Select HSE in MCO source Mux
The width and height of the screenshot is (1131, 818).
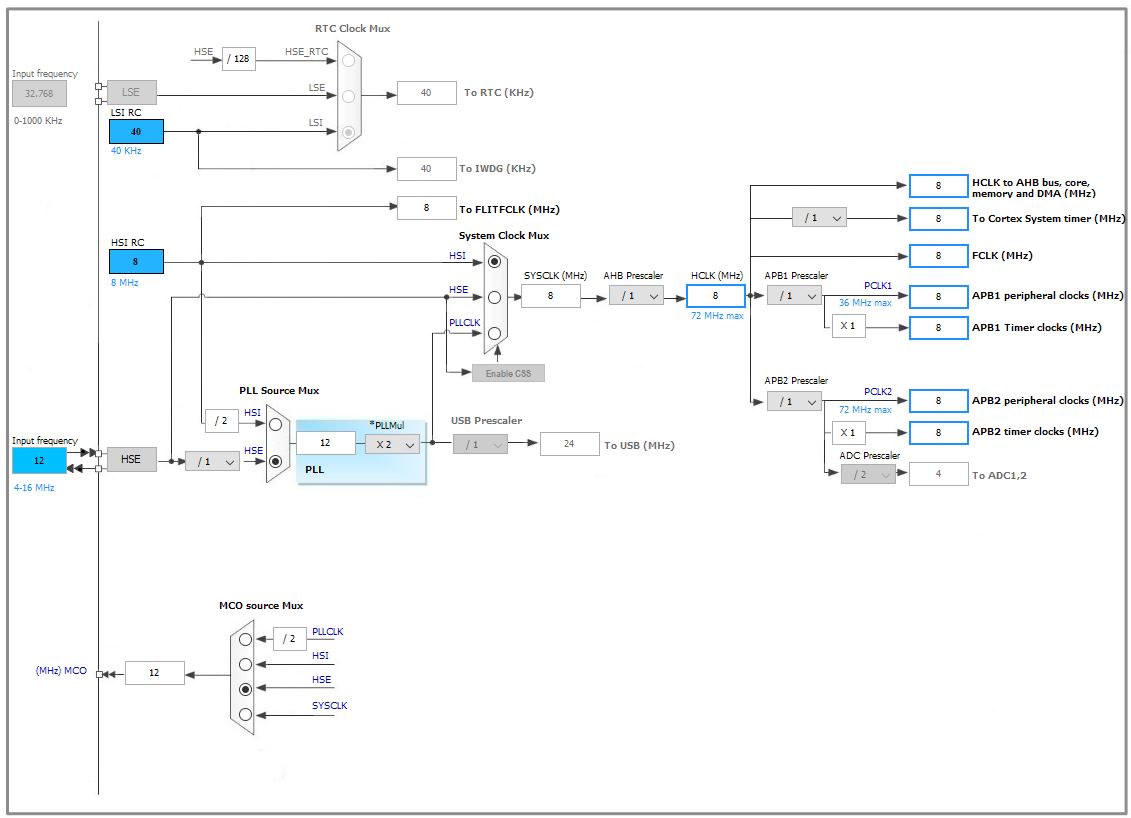(245, 690)
